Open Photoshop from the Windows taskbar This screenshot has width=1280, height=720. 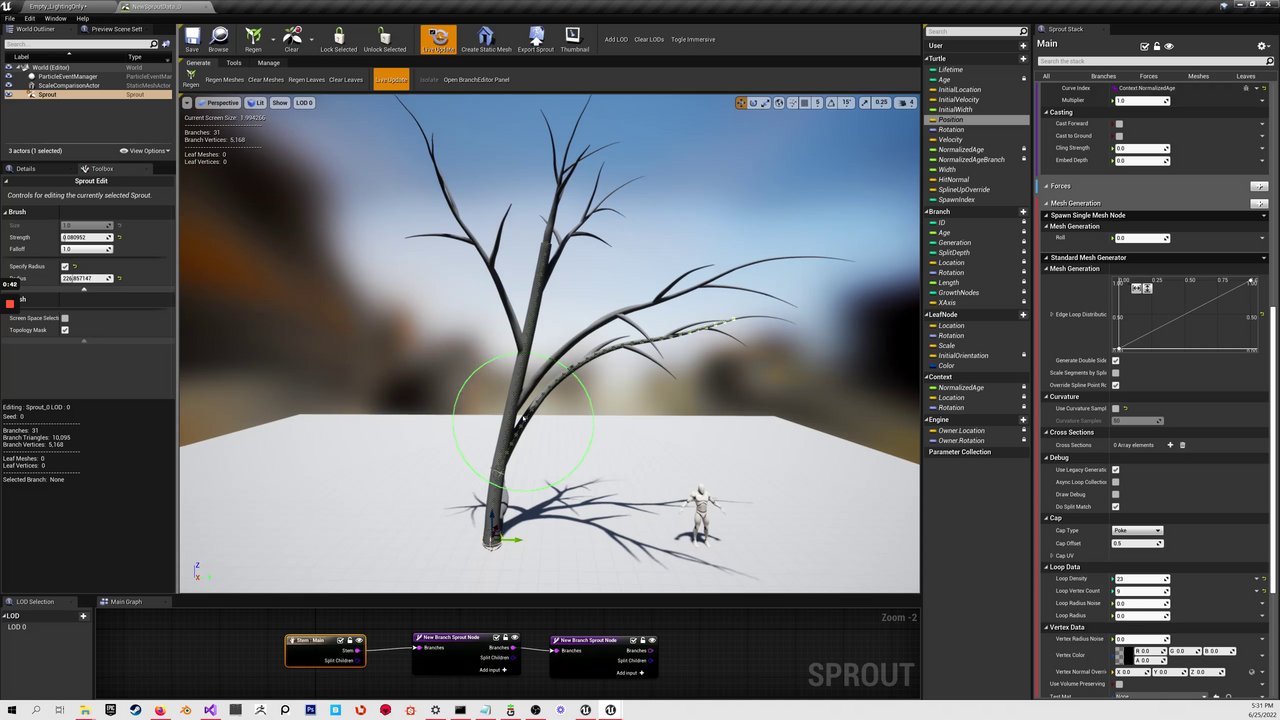[x=310, y=710]
